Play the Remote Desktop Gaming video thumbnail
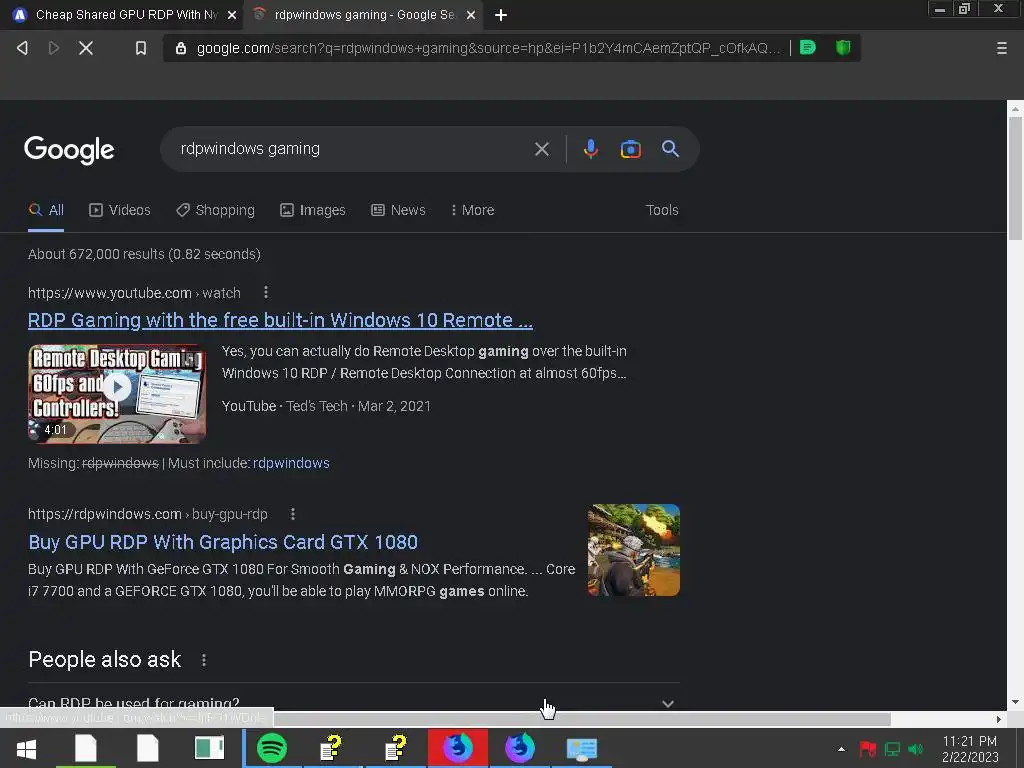 pos(117,394)
